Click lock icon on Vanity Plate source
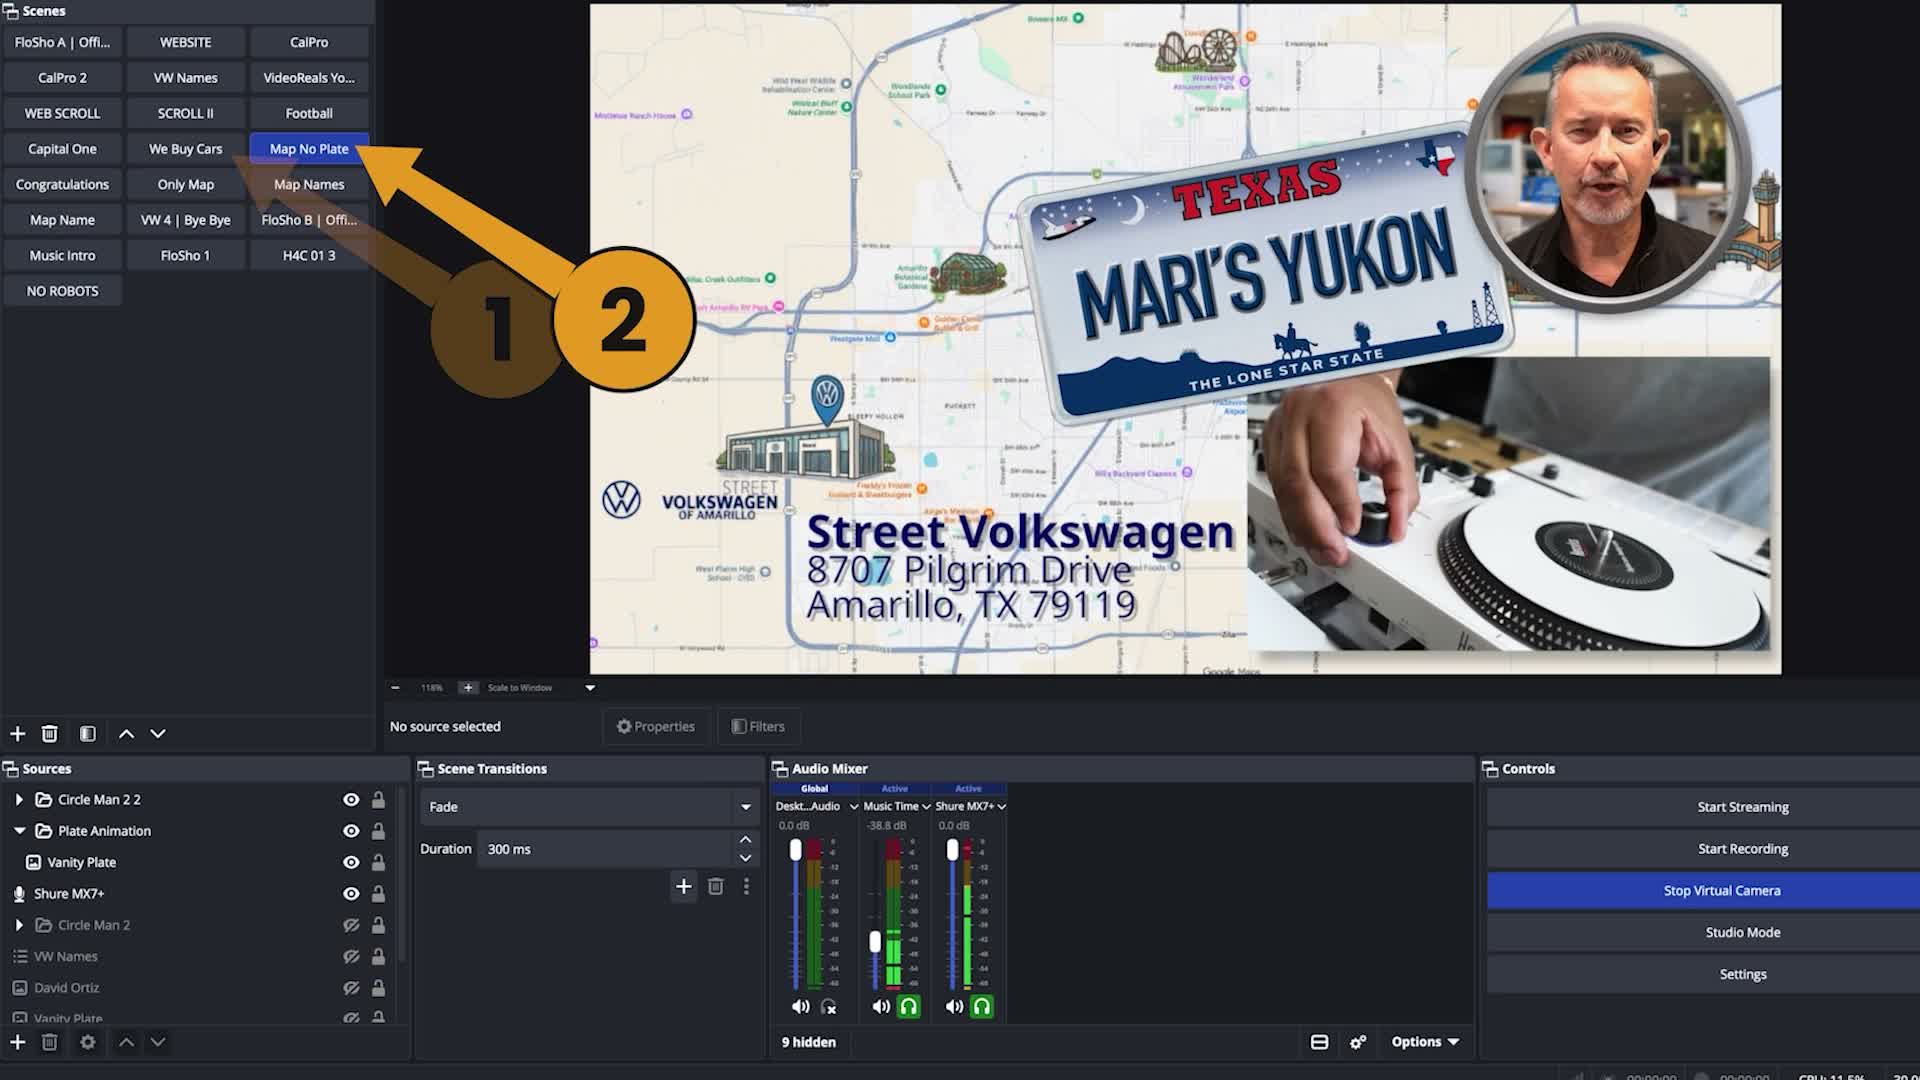The image size is (1920, 1080). [378, 862]
